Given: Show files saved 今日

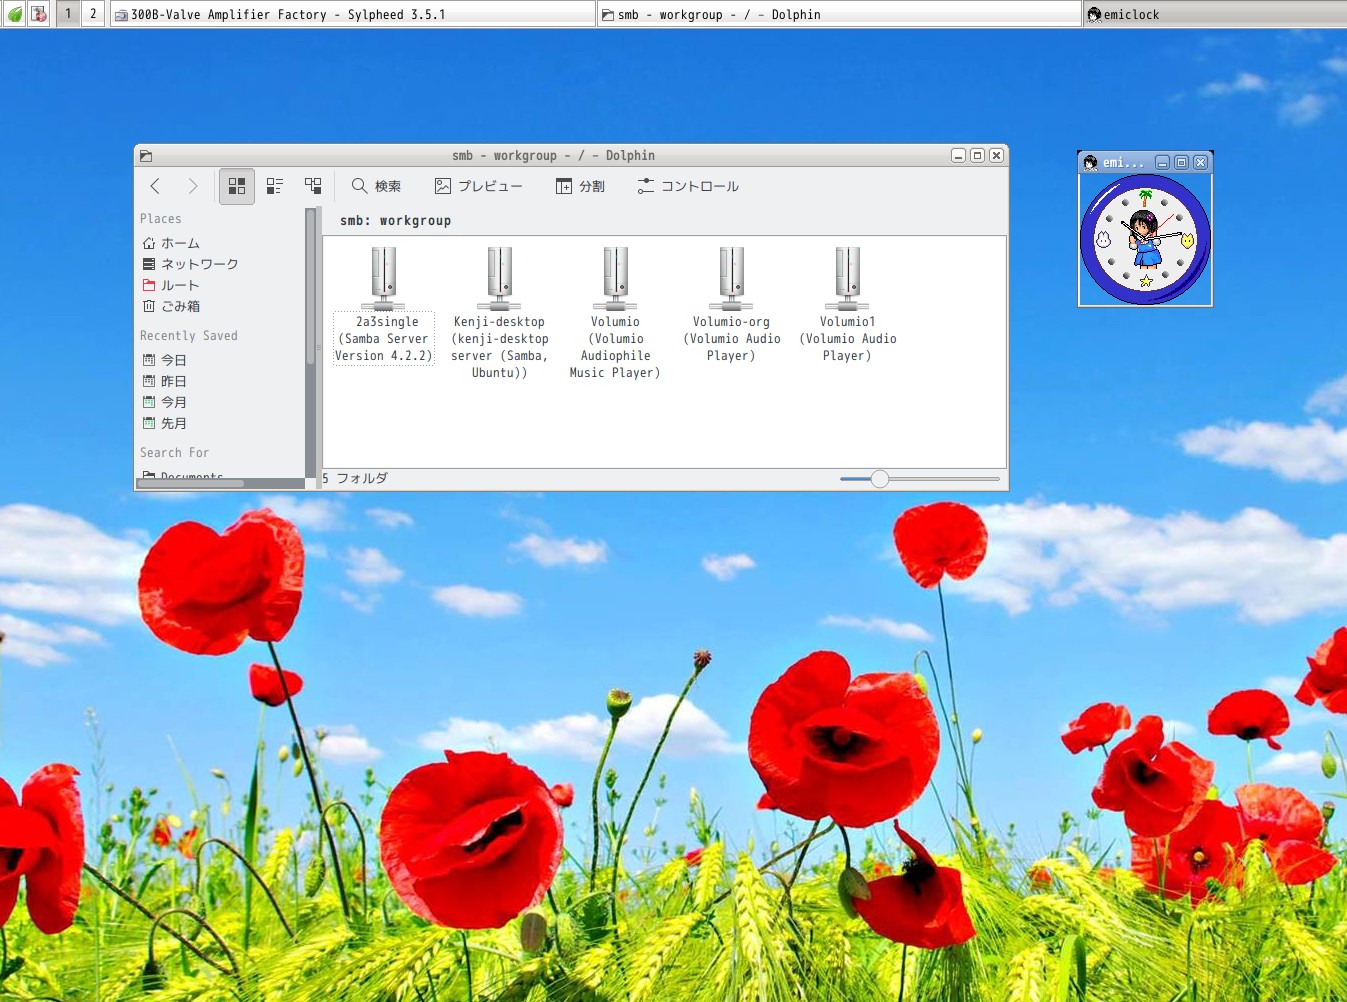Looking at the screenshot, I should point(173,360).
